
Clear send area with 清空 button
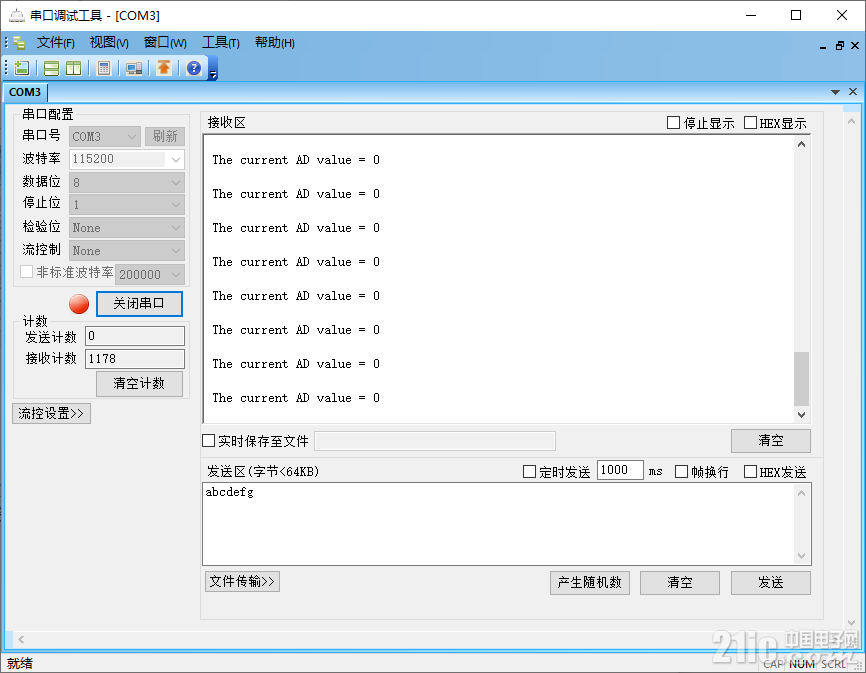click(x=680, y=582)
